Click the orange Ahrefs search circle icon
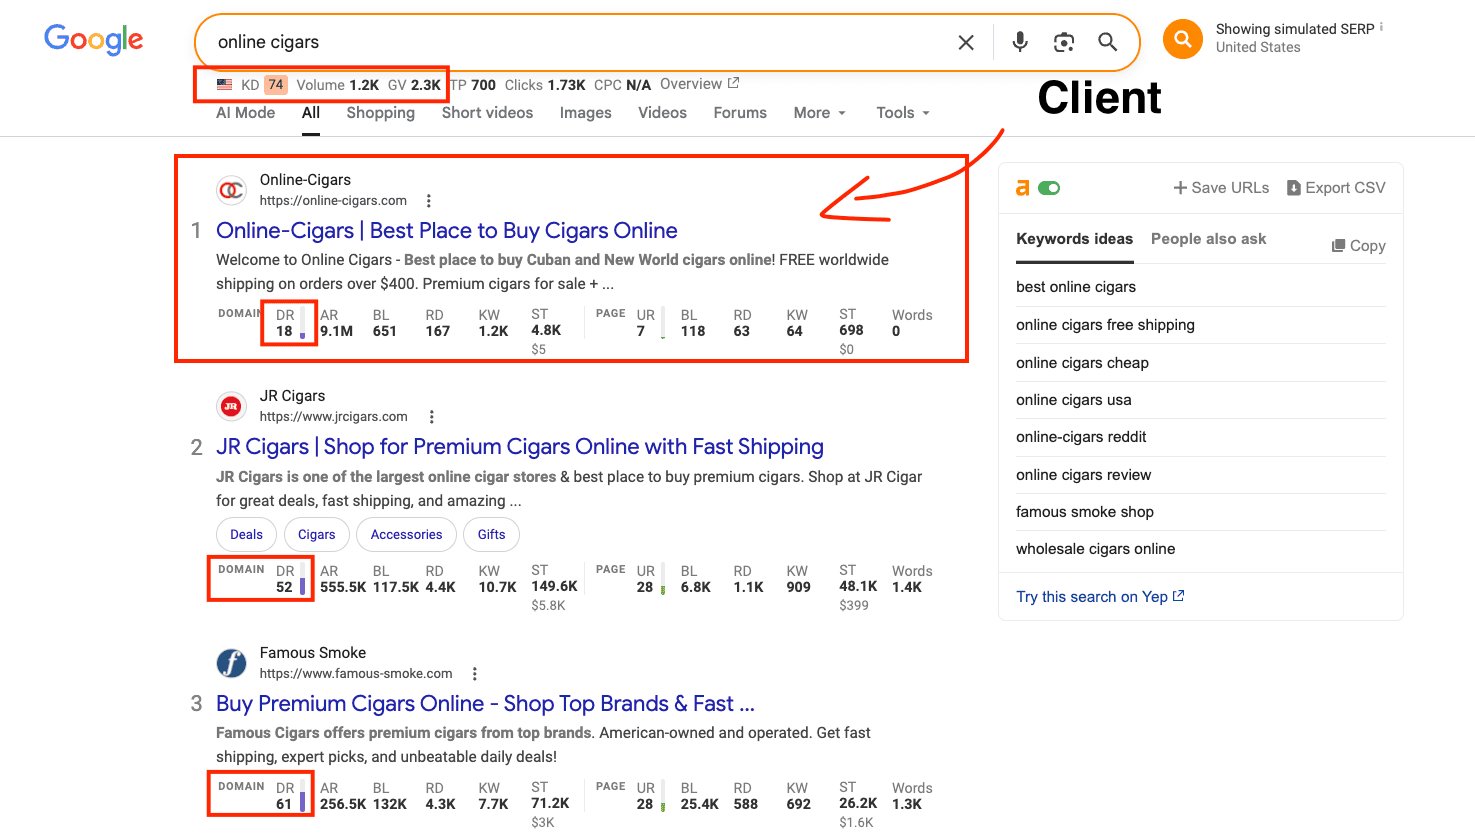Viewport: 1475px width, 833px height. [x=1183, y=39]
